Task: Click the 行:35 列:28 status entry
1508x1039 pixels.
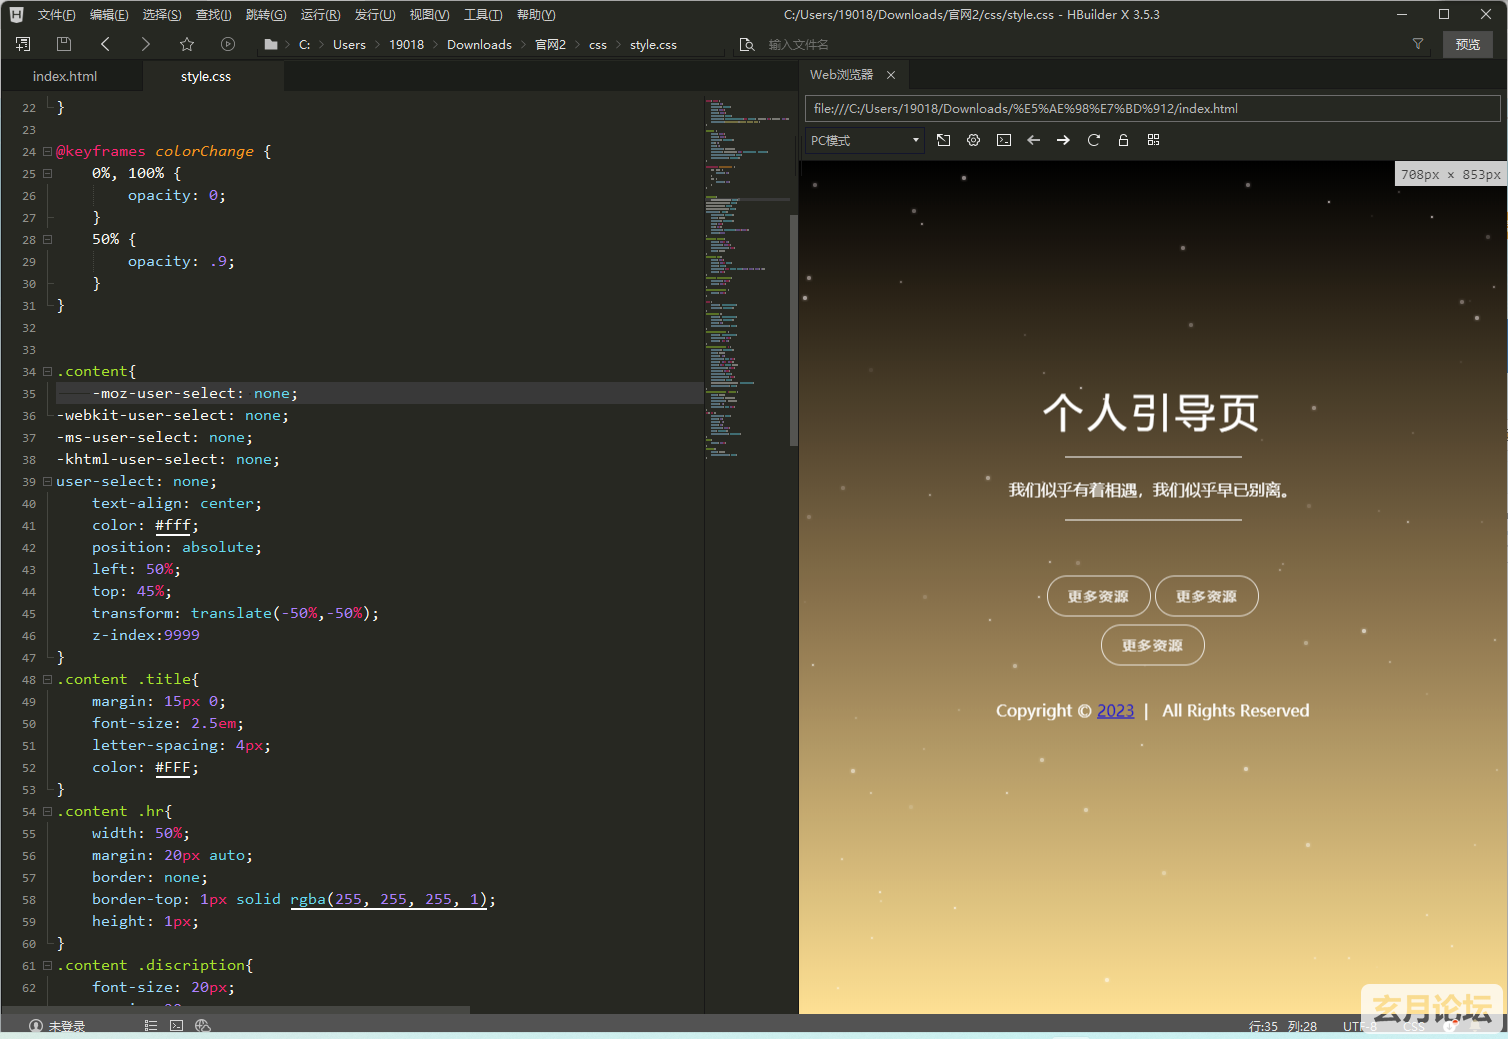Action: point(1283,1026)
